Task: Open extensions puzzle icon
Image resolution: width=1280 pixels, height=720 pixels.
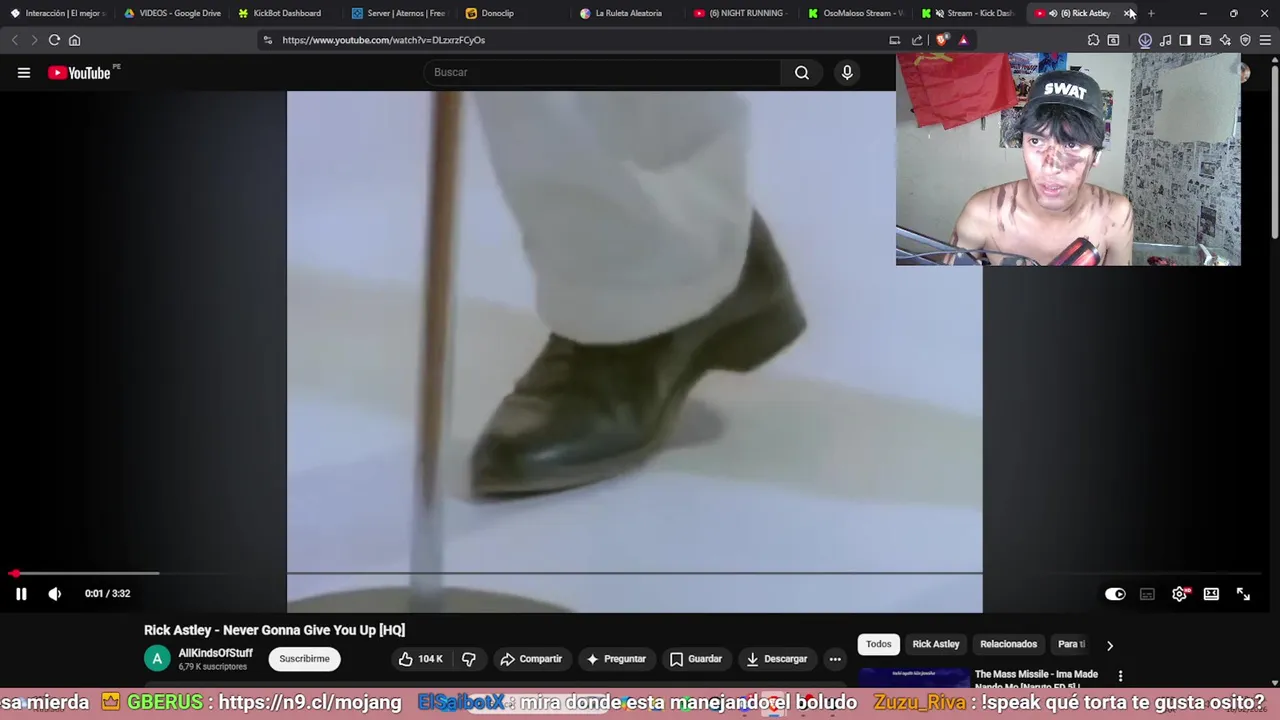Action: [1093, 40]
